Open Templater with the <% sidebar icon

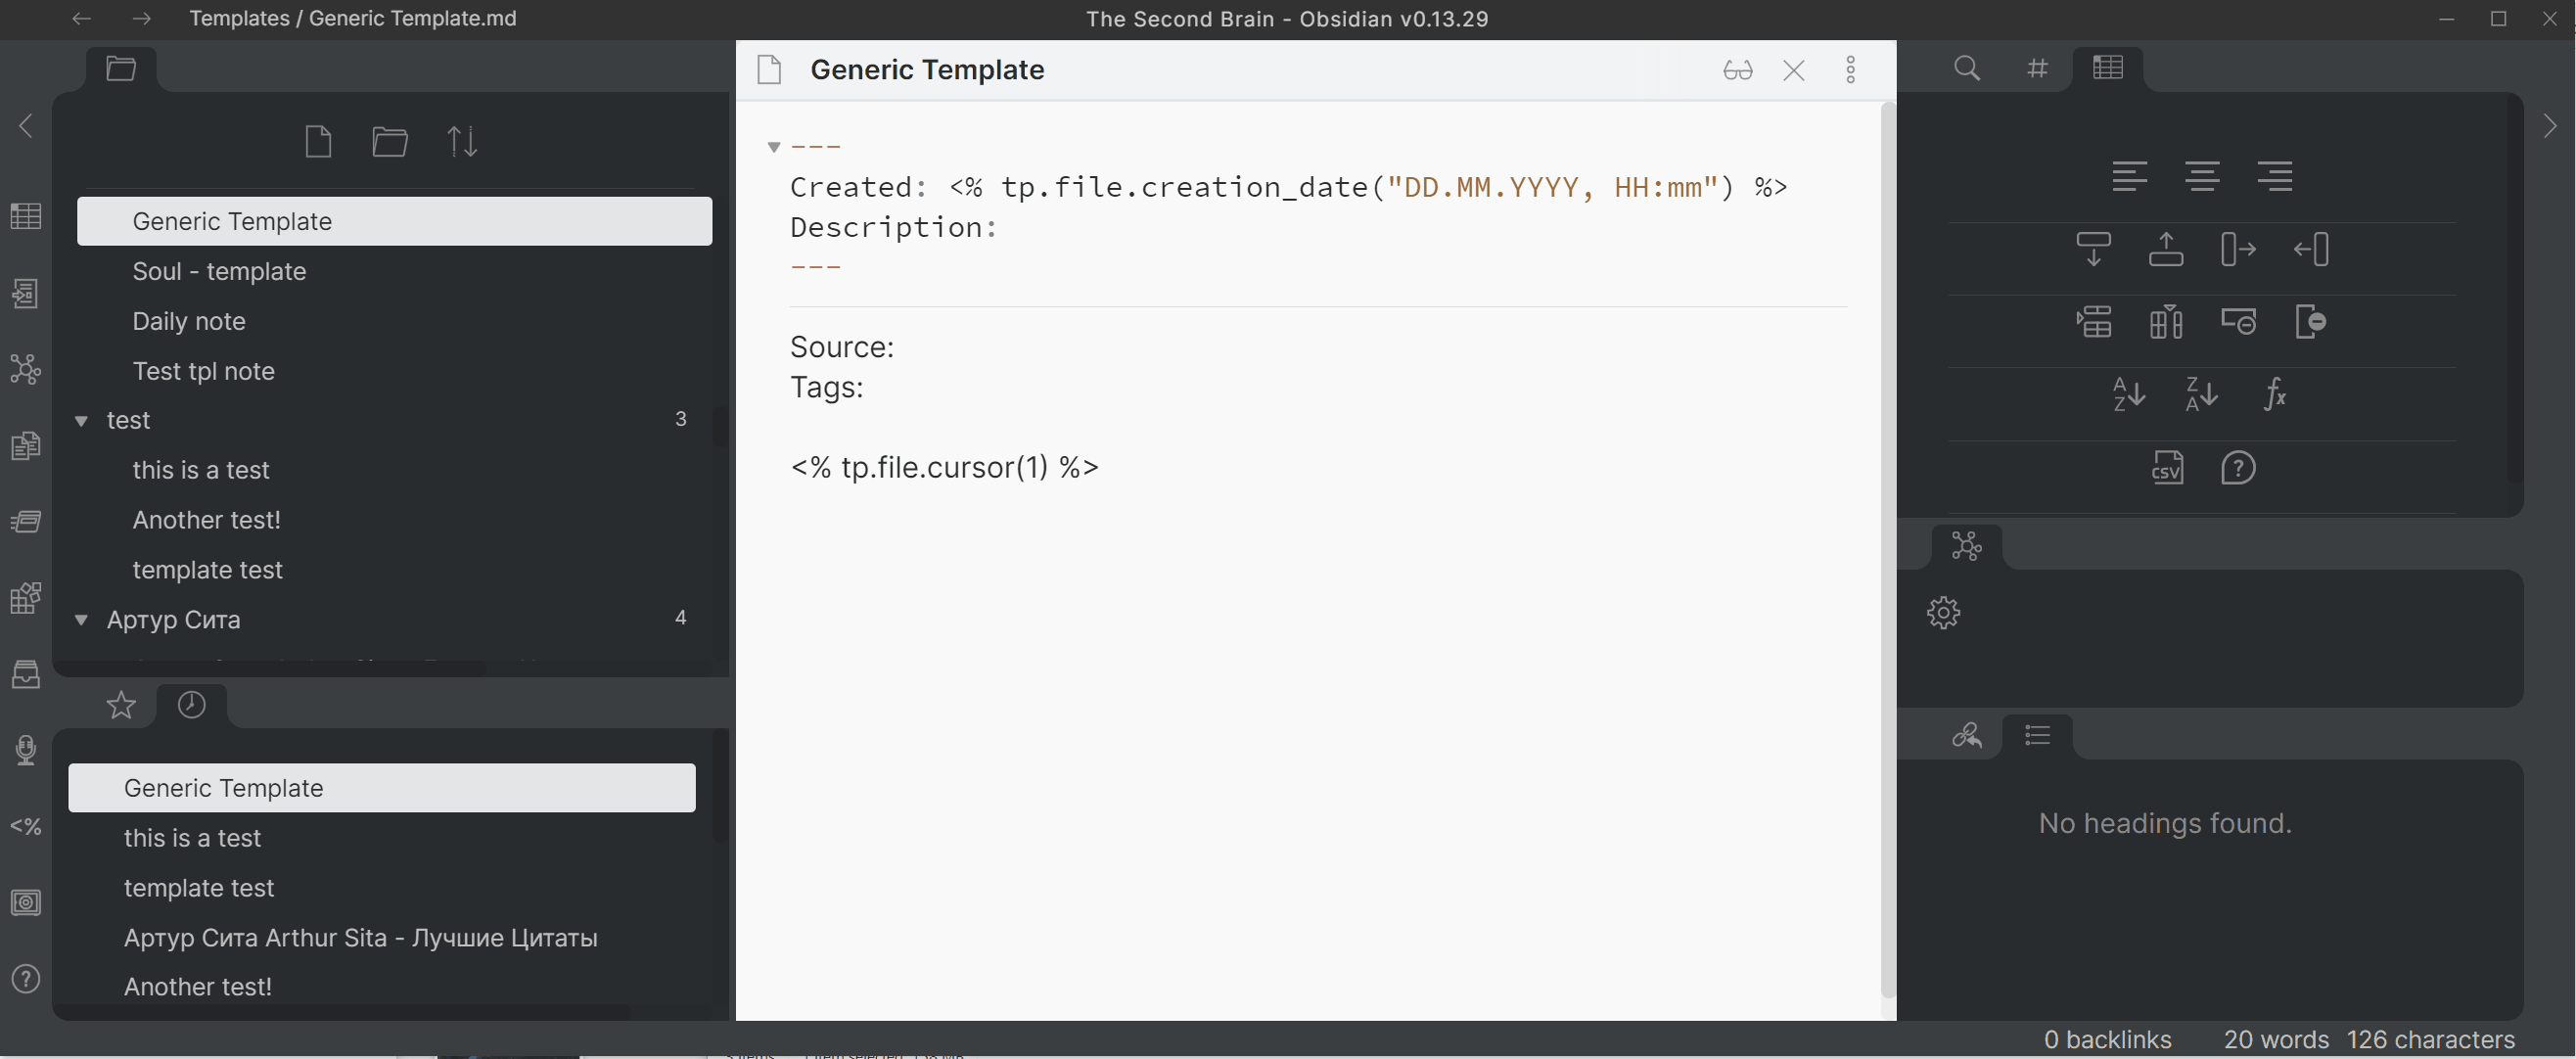[25, 826]
